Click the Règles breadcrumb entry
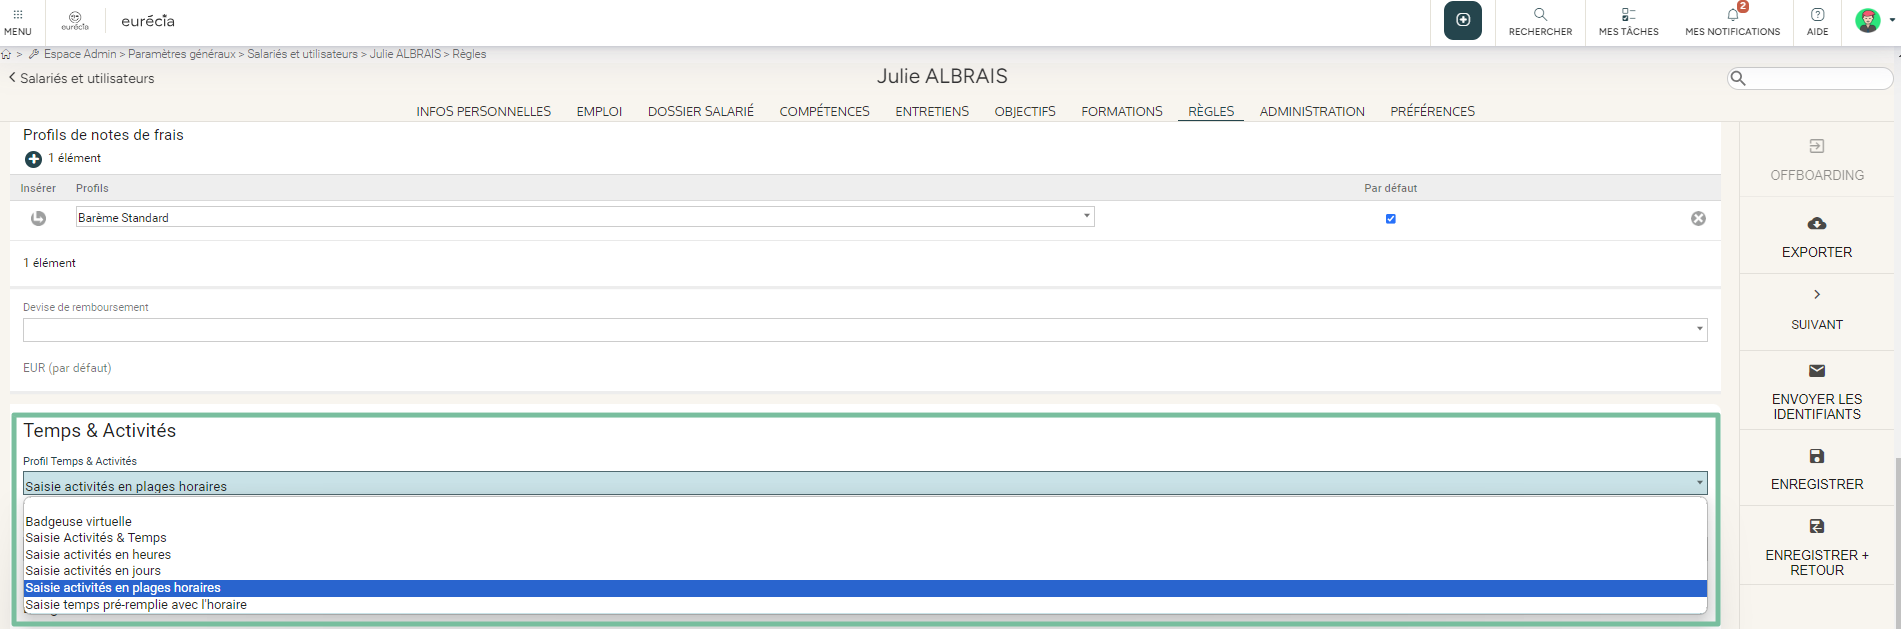The height and width of the screenshot is (629, 1901). pos(469,54)
